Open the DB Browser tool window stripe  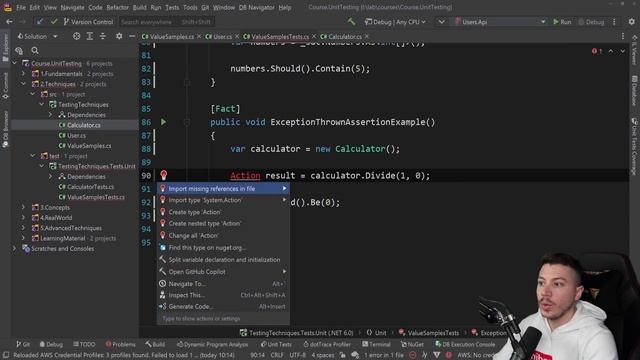(x=5, y=129)
